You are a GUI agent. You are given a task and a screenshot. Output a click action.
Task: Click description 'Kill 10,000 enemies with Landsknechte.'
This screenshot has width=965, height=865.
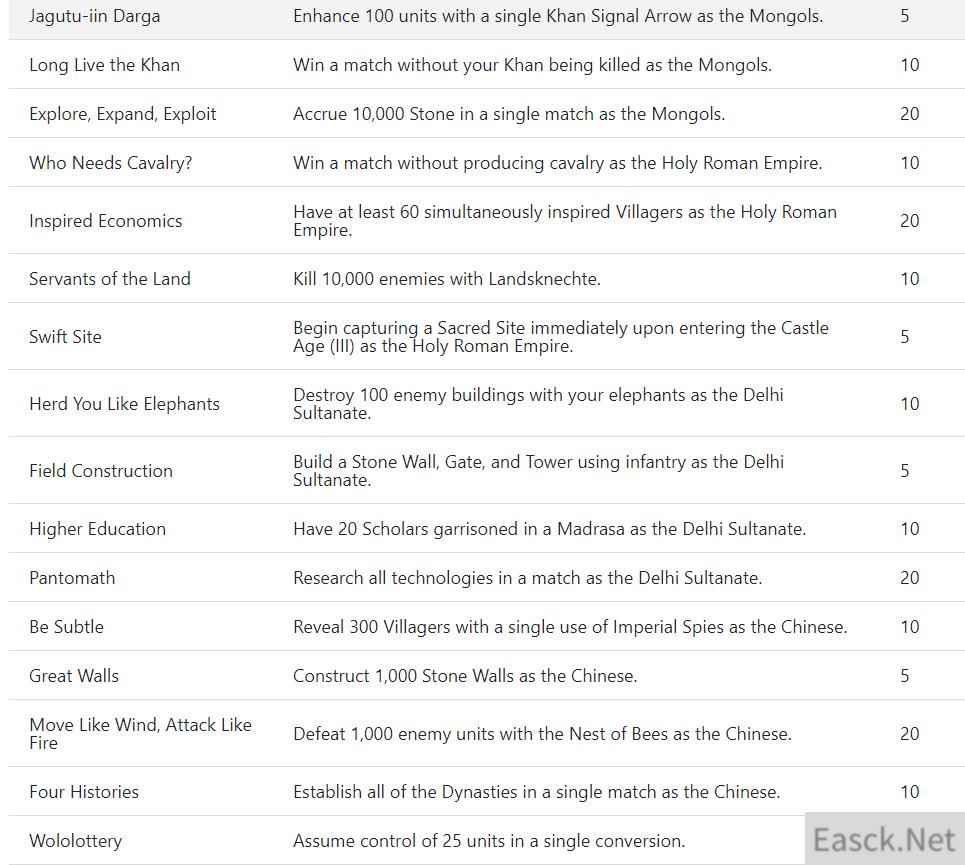pyautogui.click(x=447, y=279)
